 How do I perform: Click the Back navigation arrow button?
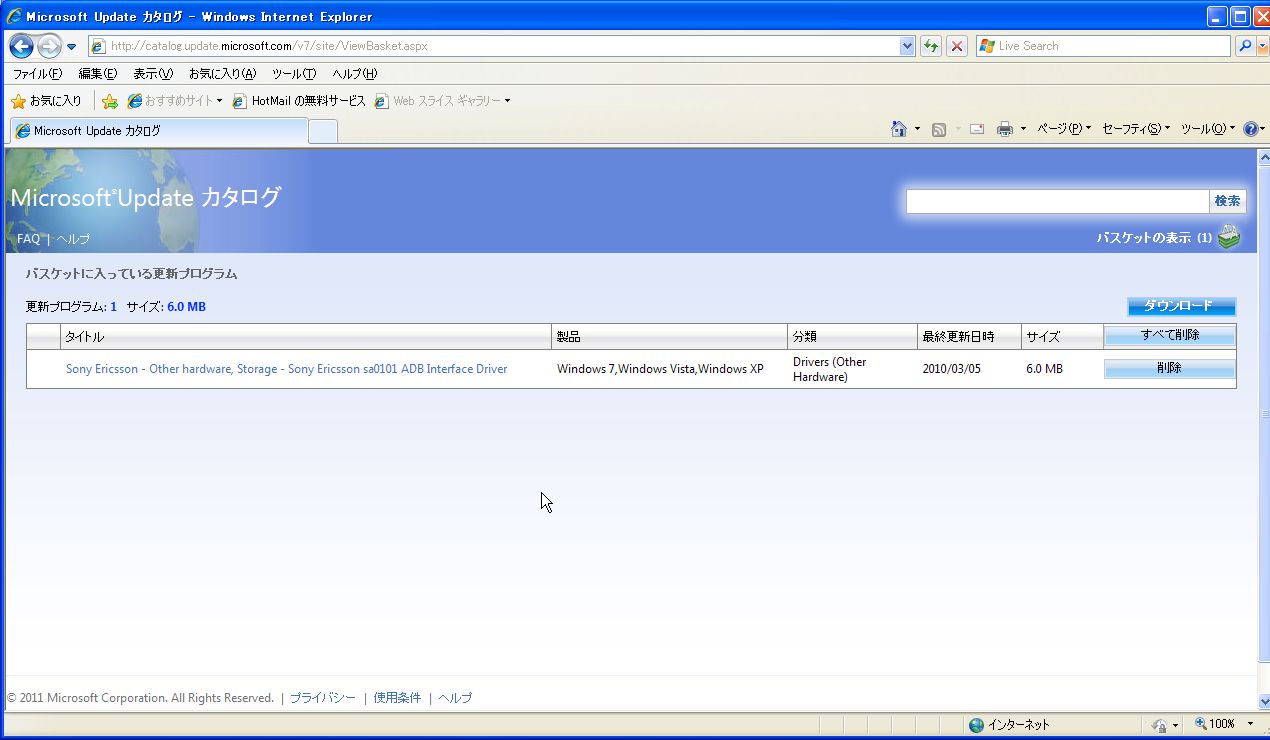coord(22,46)
